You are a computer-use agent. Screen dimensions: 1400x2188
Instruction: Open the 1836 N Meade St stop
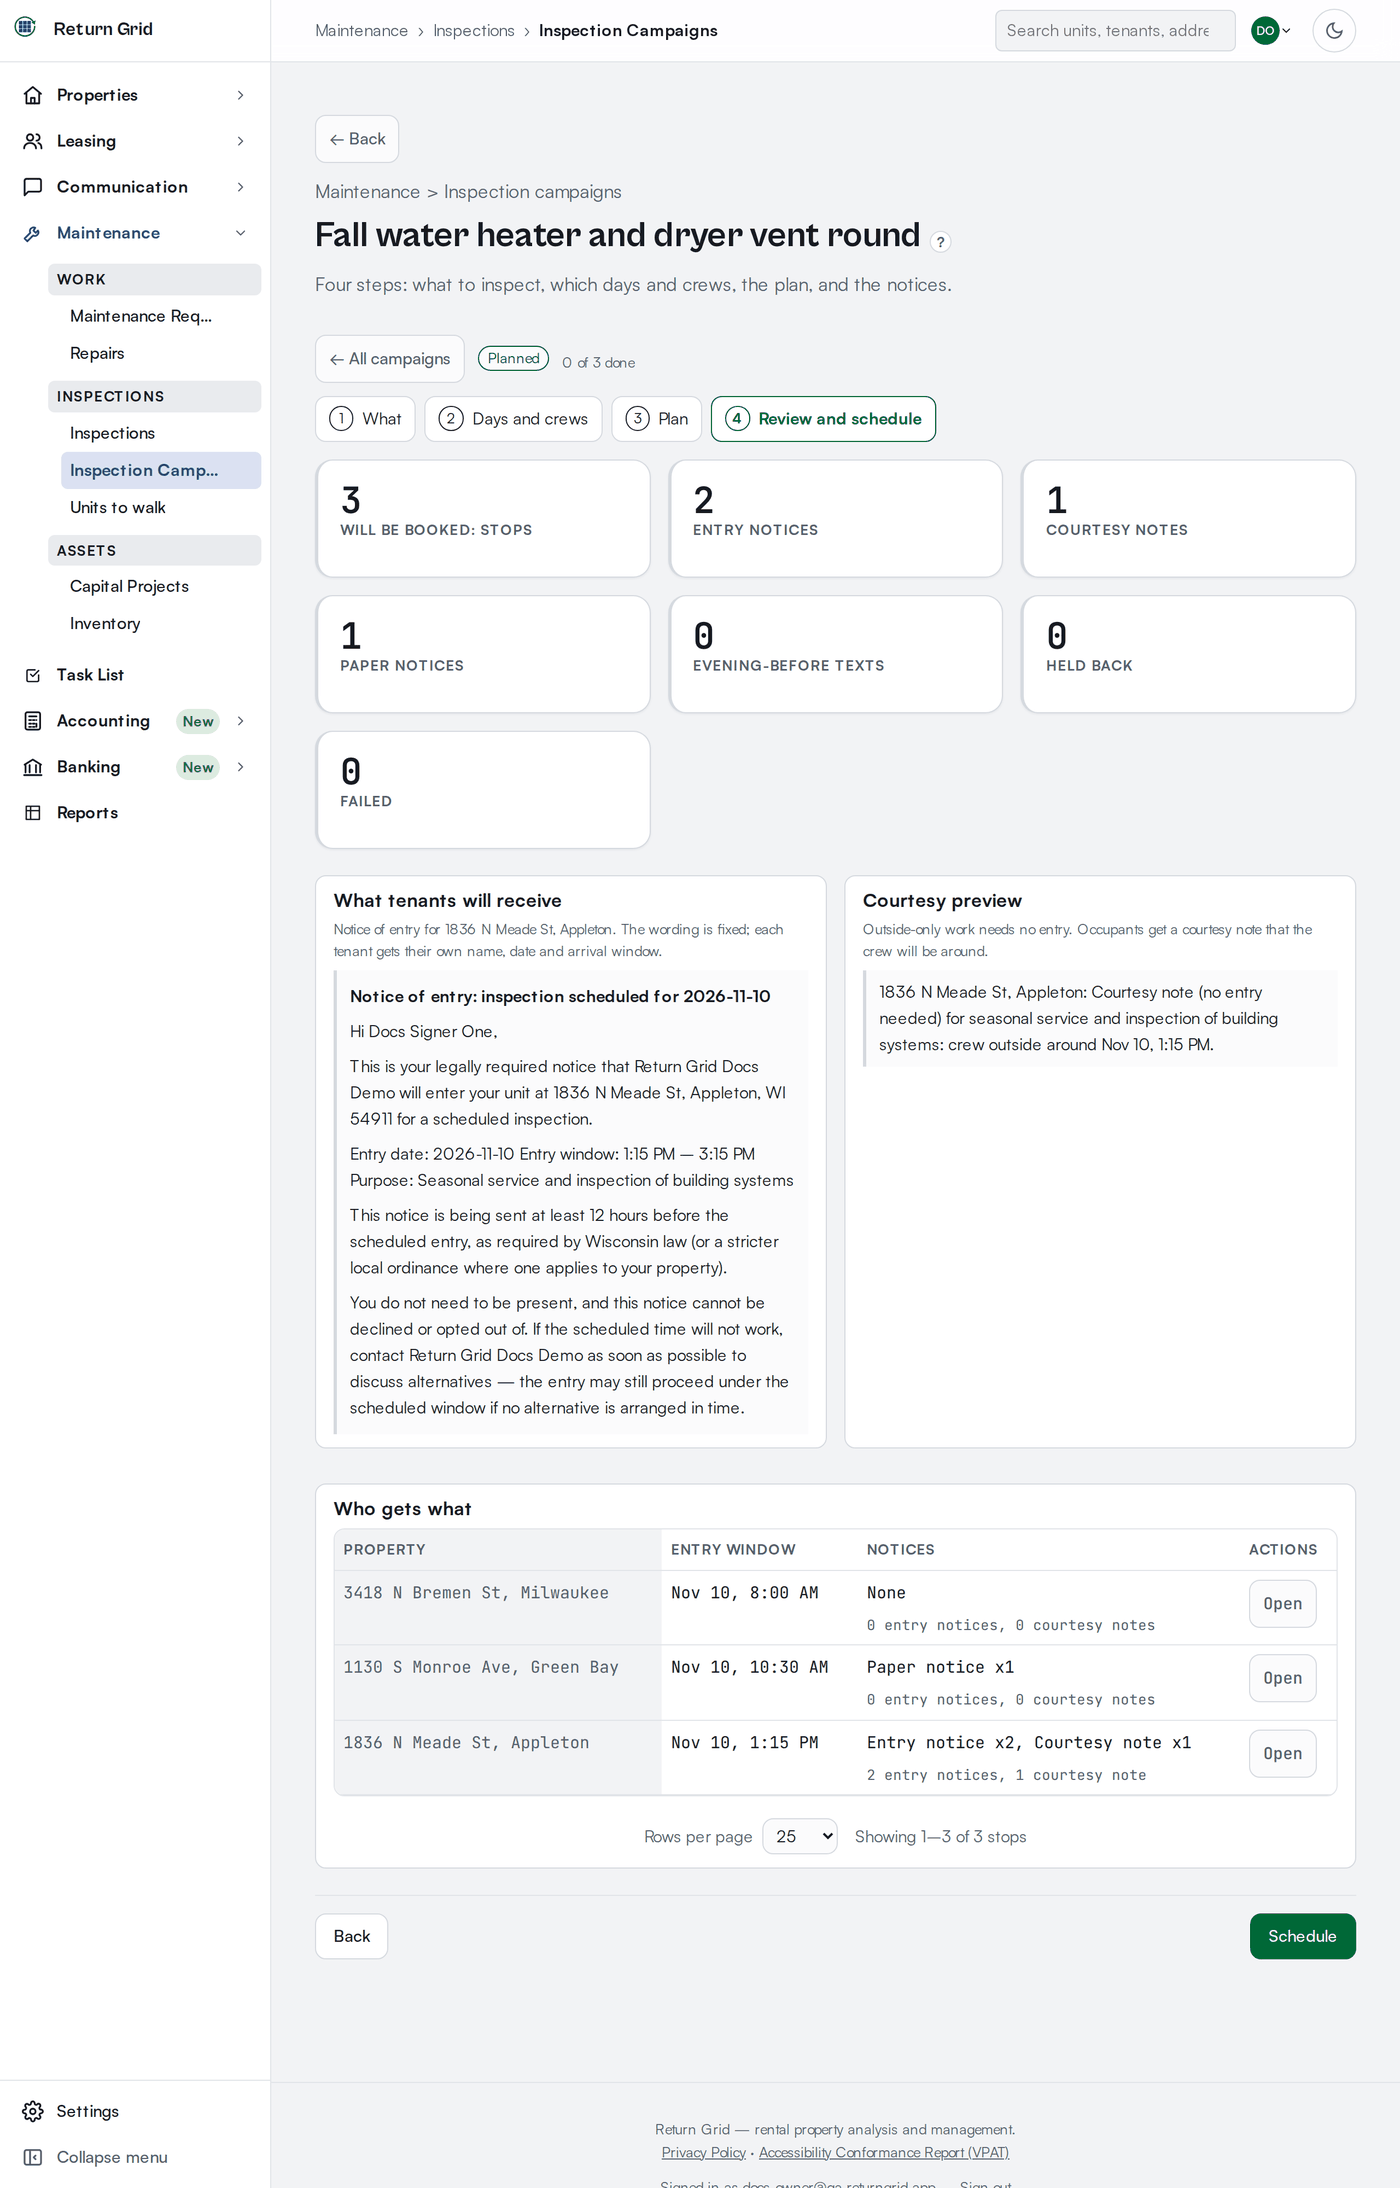pyautogui.click(x=1282, y=1753)
